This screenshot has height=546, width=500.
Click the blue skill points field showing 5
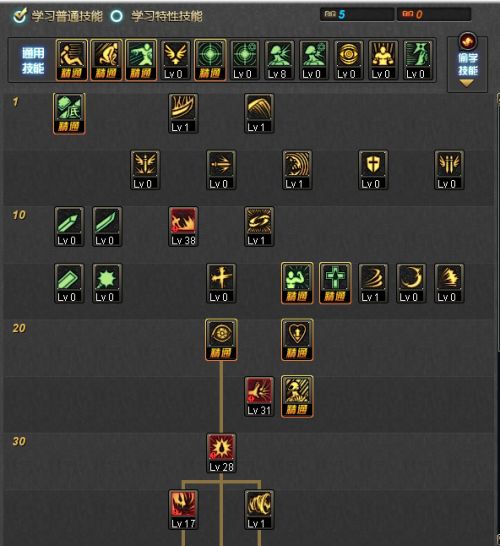pos(357,14)
